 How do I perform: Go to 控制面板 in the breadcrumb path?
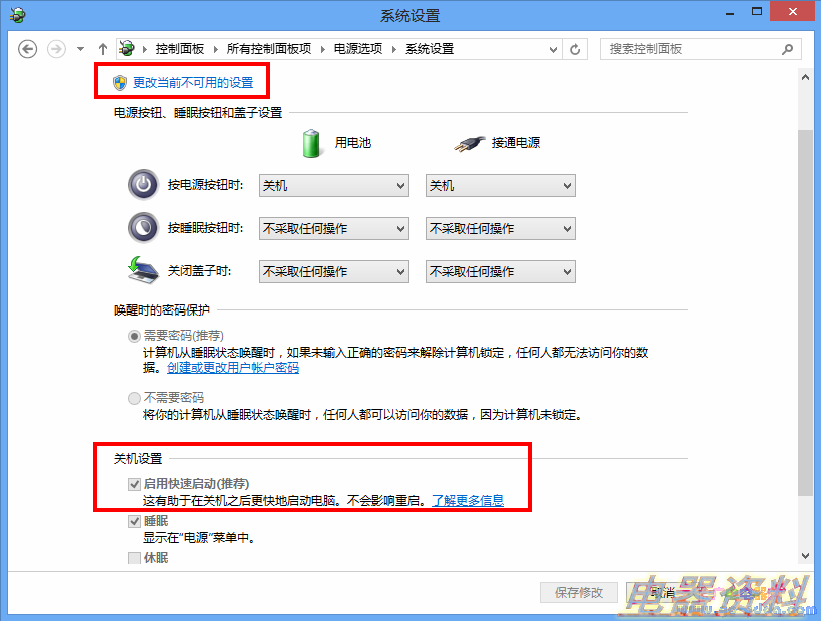(x=180, y=49)
